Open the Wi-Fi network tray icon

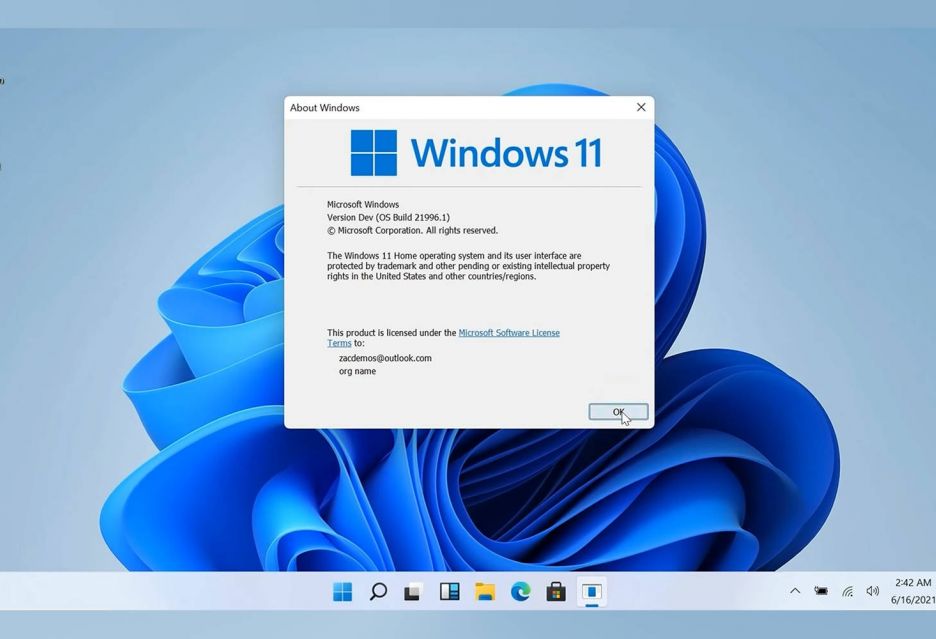(x=847, y=591)
